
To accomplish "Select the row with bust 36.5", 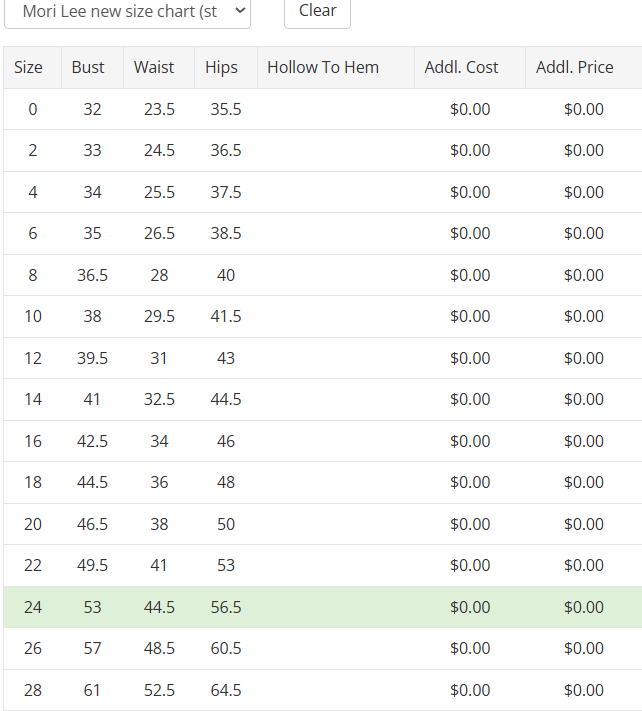I will click(323, 275).
